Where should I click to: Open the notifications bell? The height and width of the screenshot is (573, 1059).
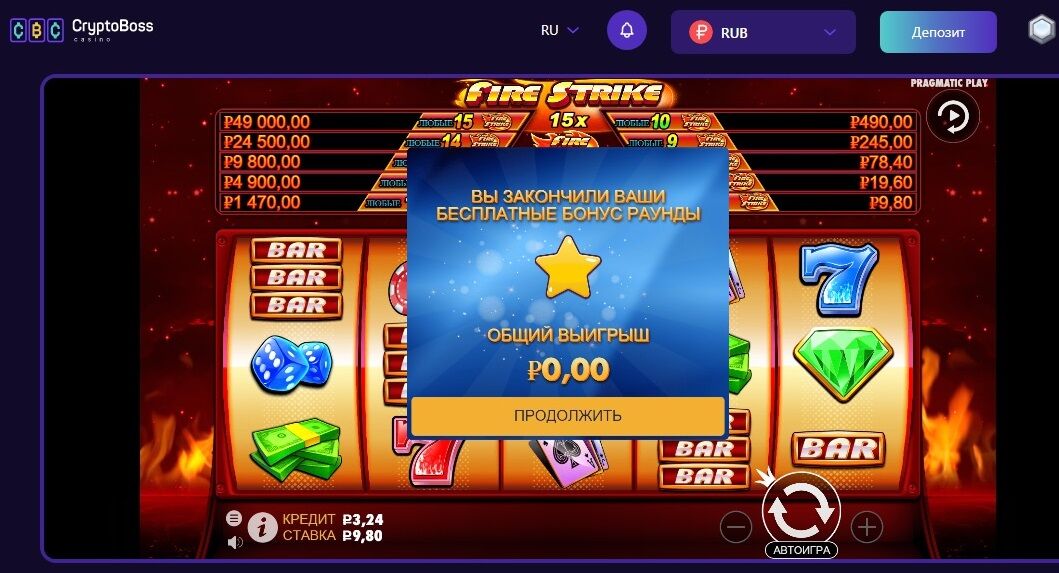(x=627, y=30)
